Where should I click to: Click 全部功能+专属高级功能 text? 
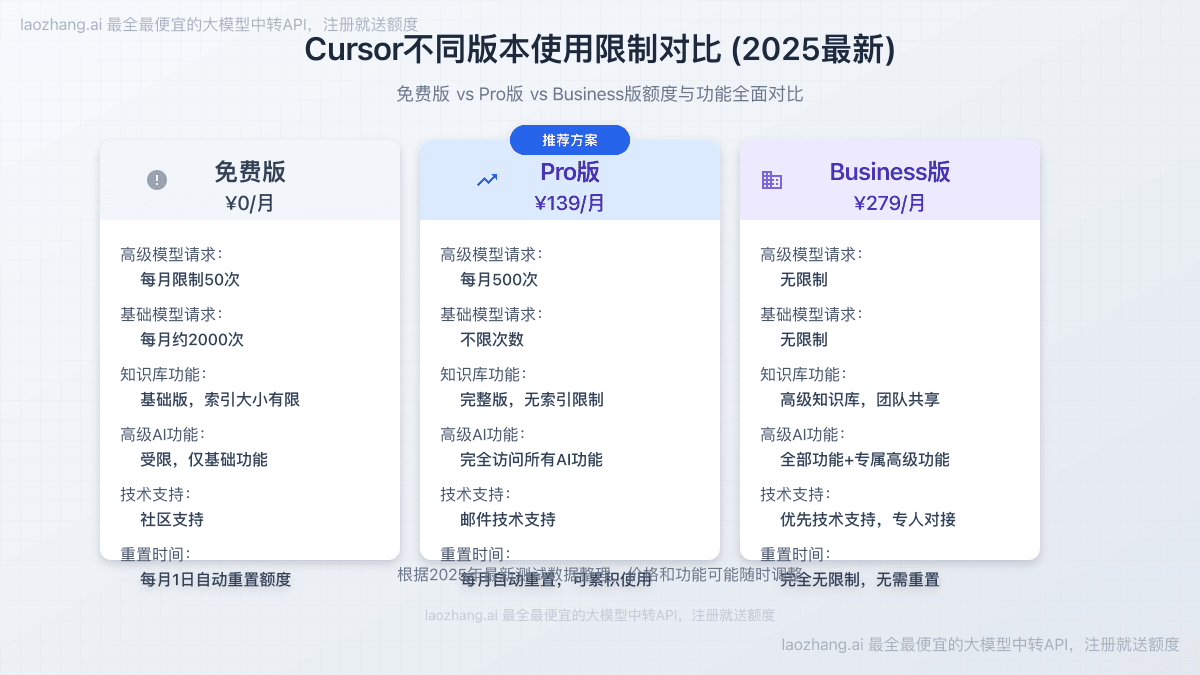pyautogui.click(x=865, y=459)
